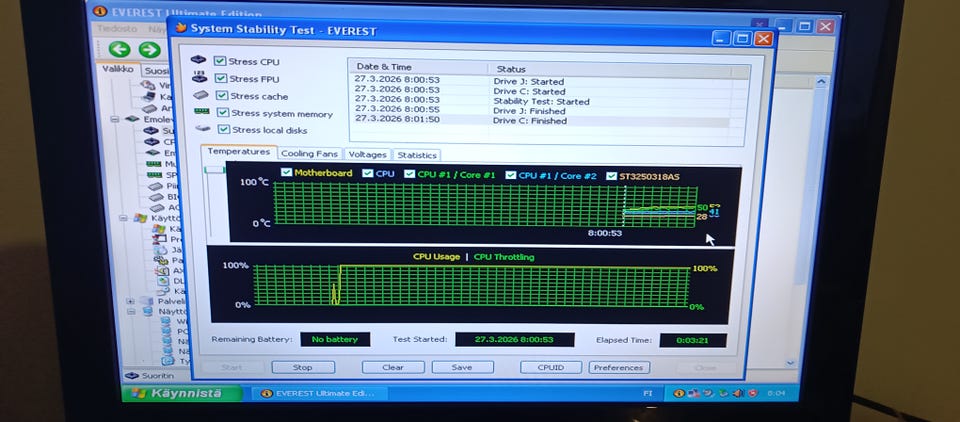Open the Preferences dialog
Screen dimensions: 960x422
618,367
